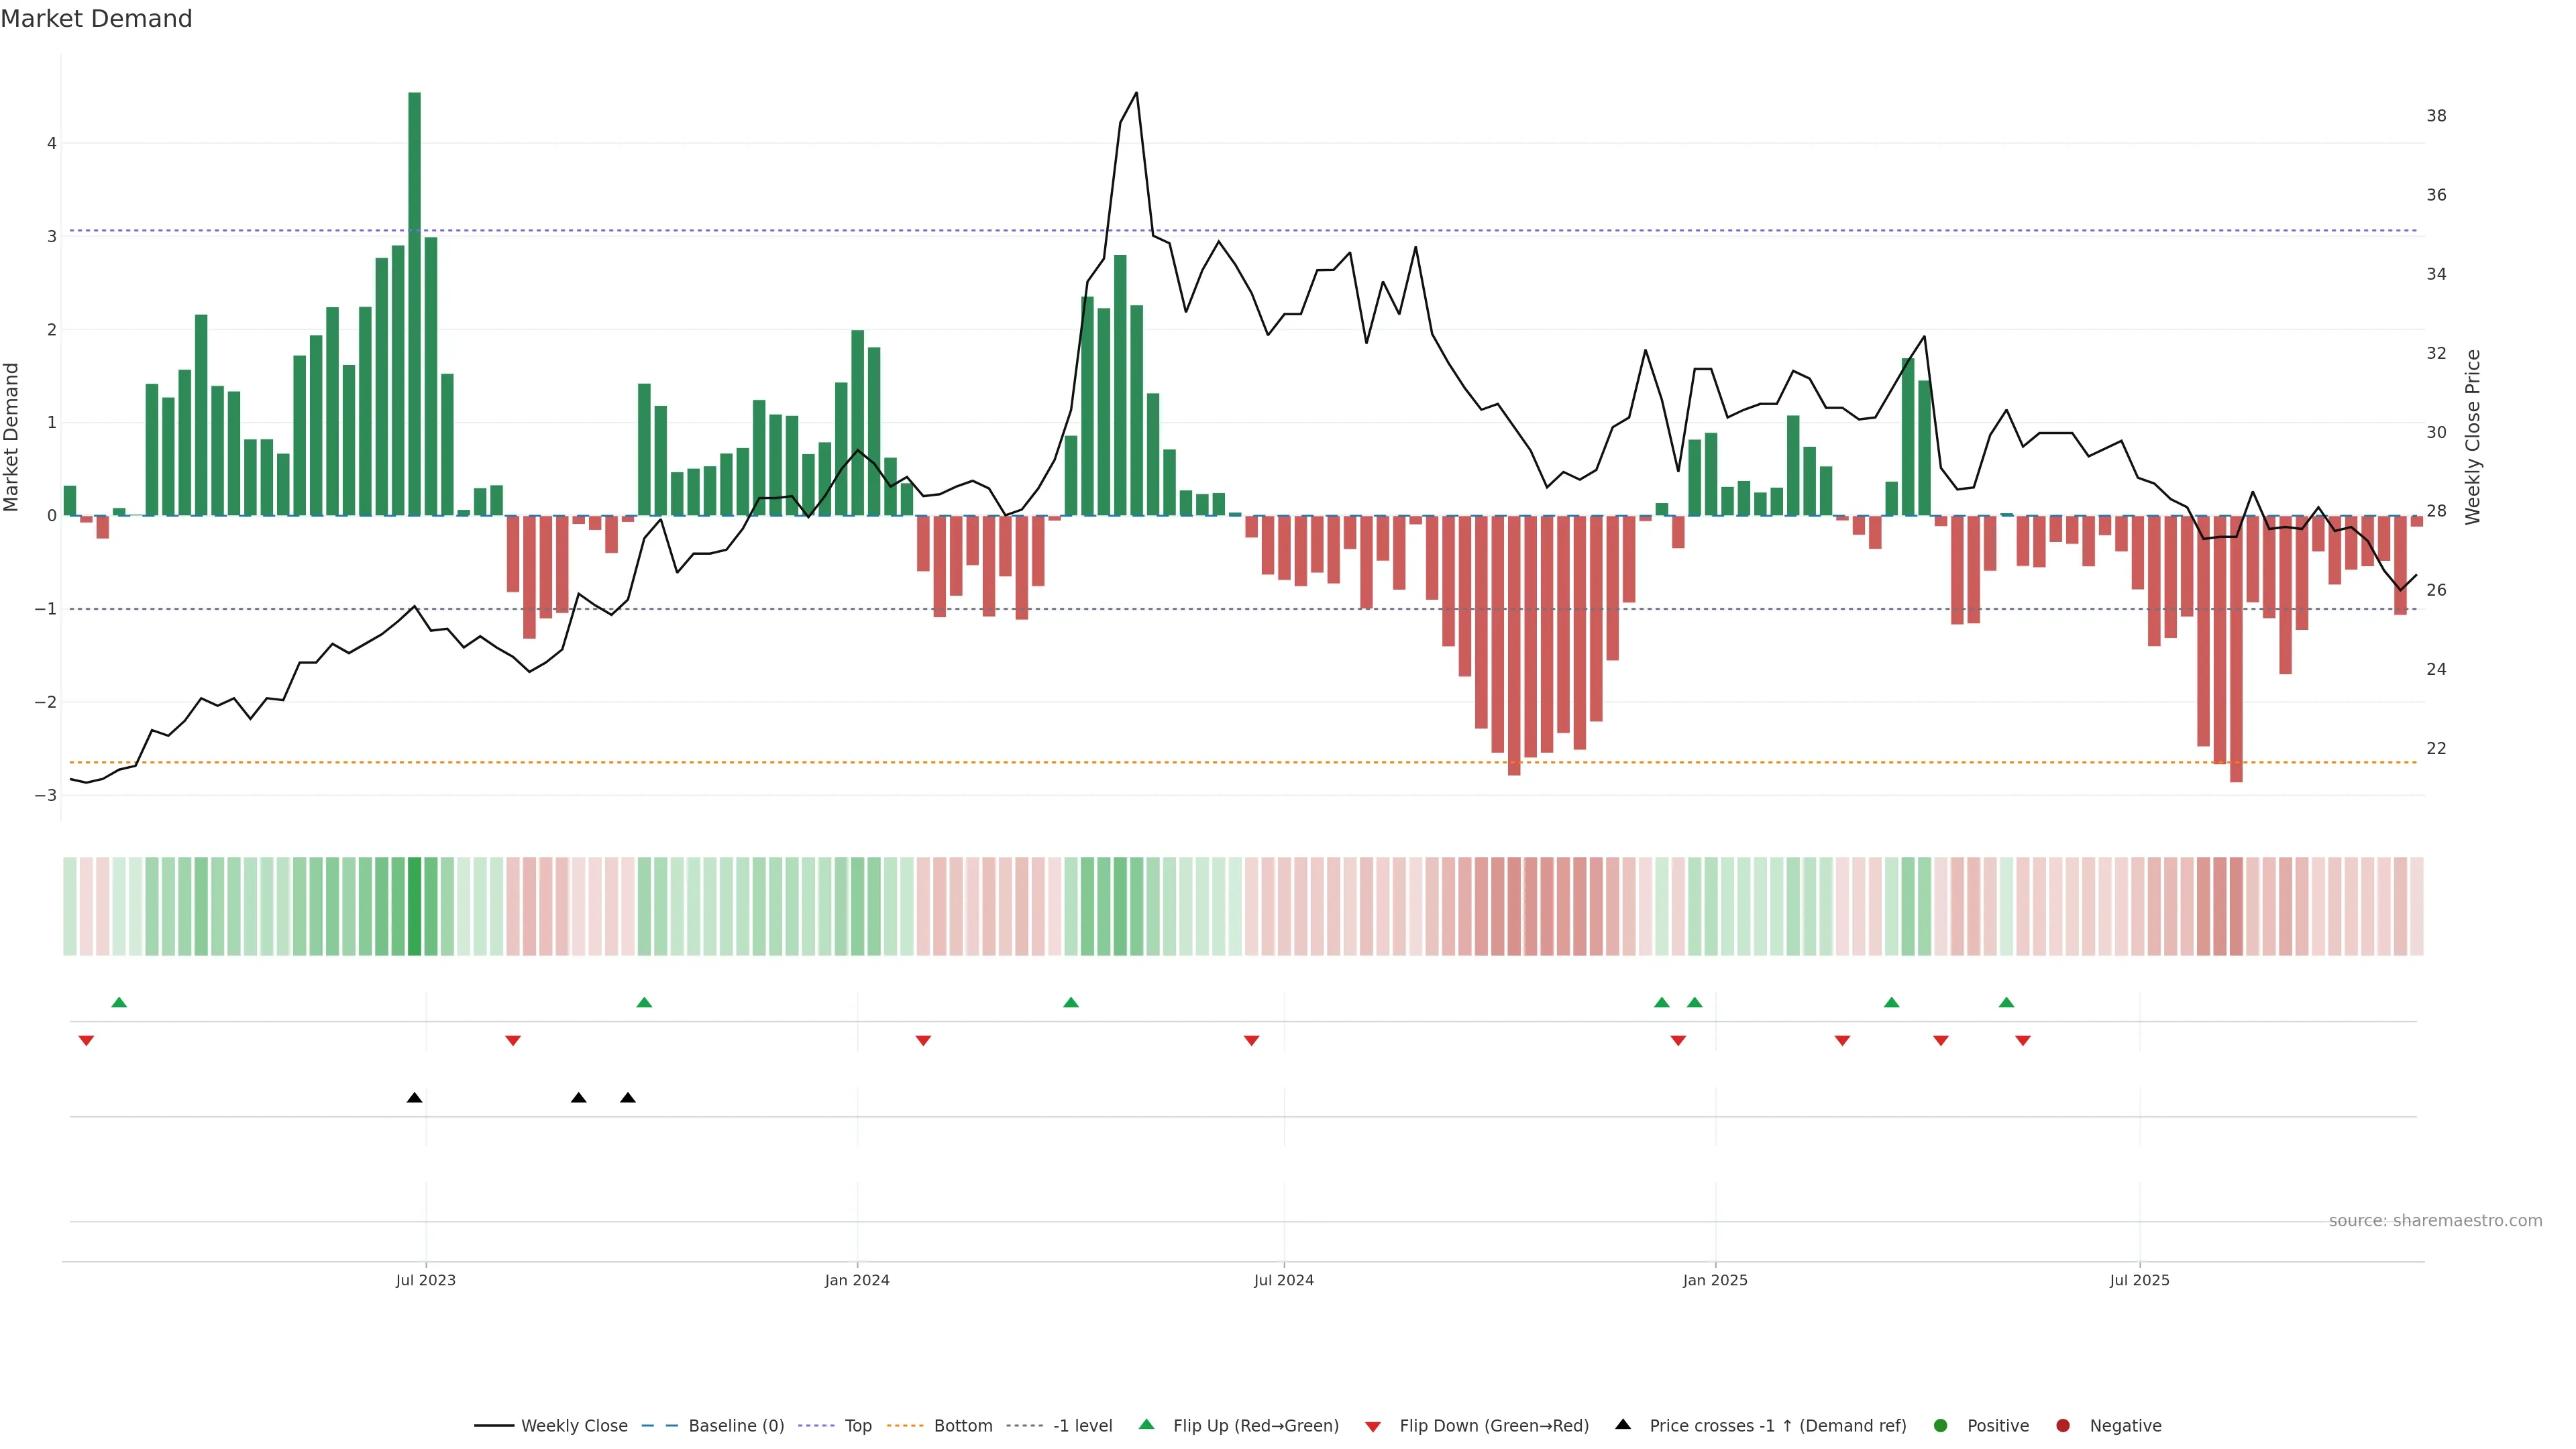The height and width of the screenshot is (1449, 2576).
Task: Click the Jul 2023 x-axis label
Action: (425, 1280)
